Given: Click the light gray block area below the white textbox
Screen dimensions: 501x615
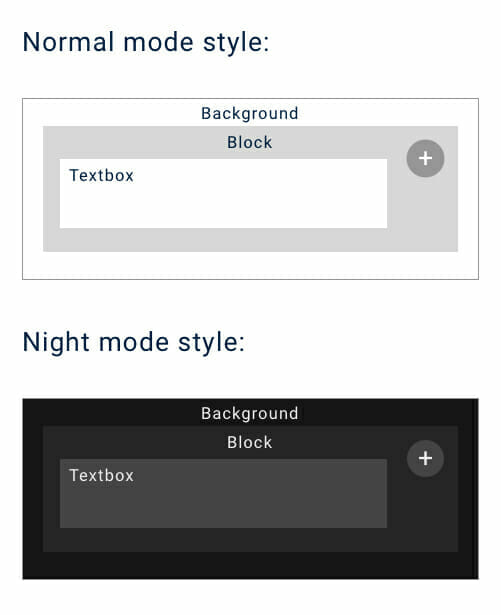Looking at the screenshot, I should coord(223,240).
